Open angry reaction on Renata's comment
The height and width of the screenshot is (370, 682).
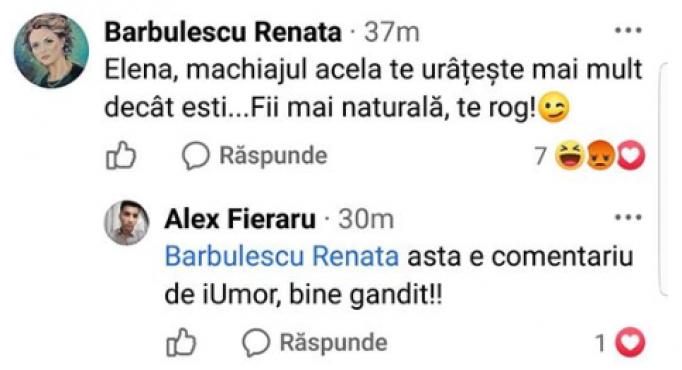(600, 156)
